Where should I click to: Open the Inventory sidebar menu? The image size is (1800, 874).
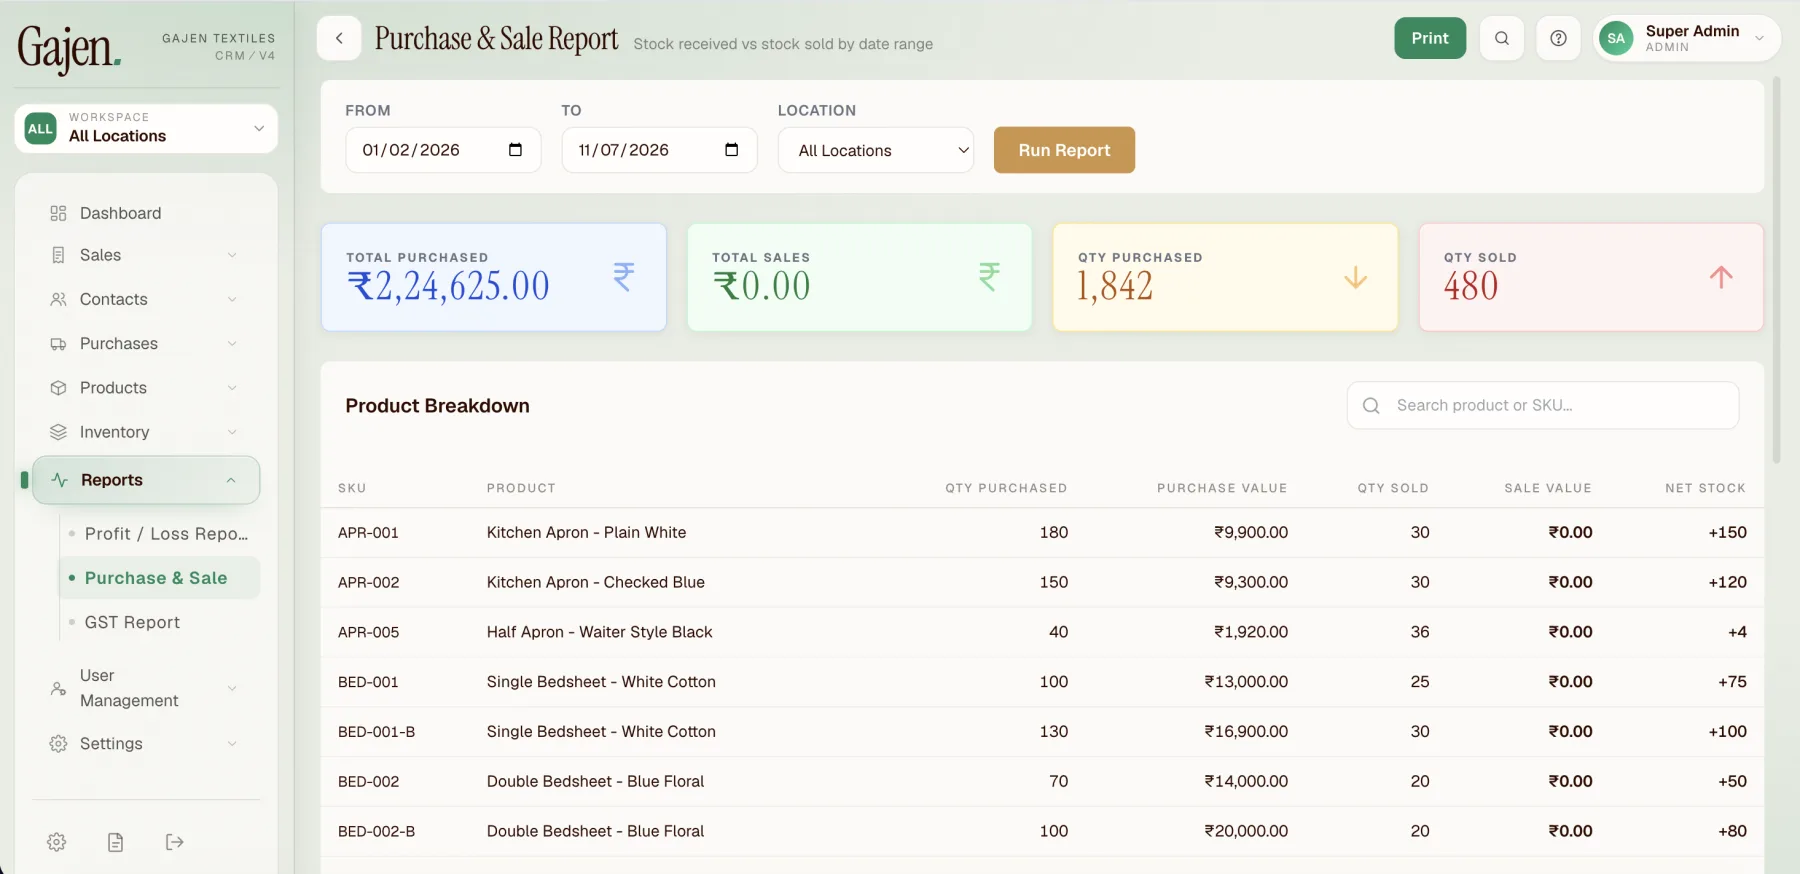pyautogui.click(x=146, y=432)
